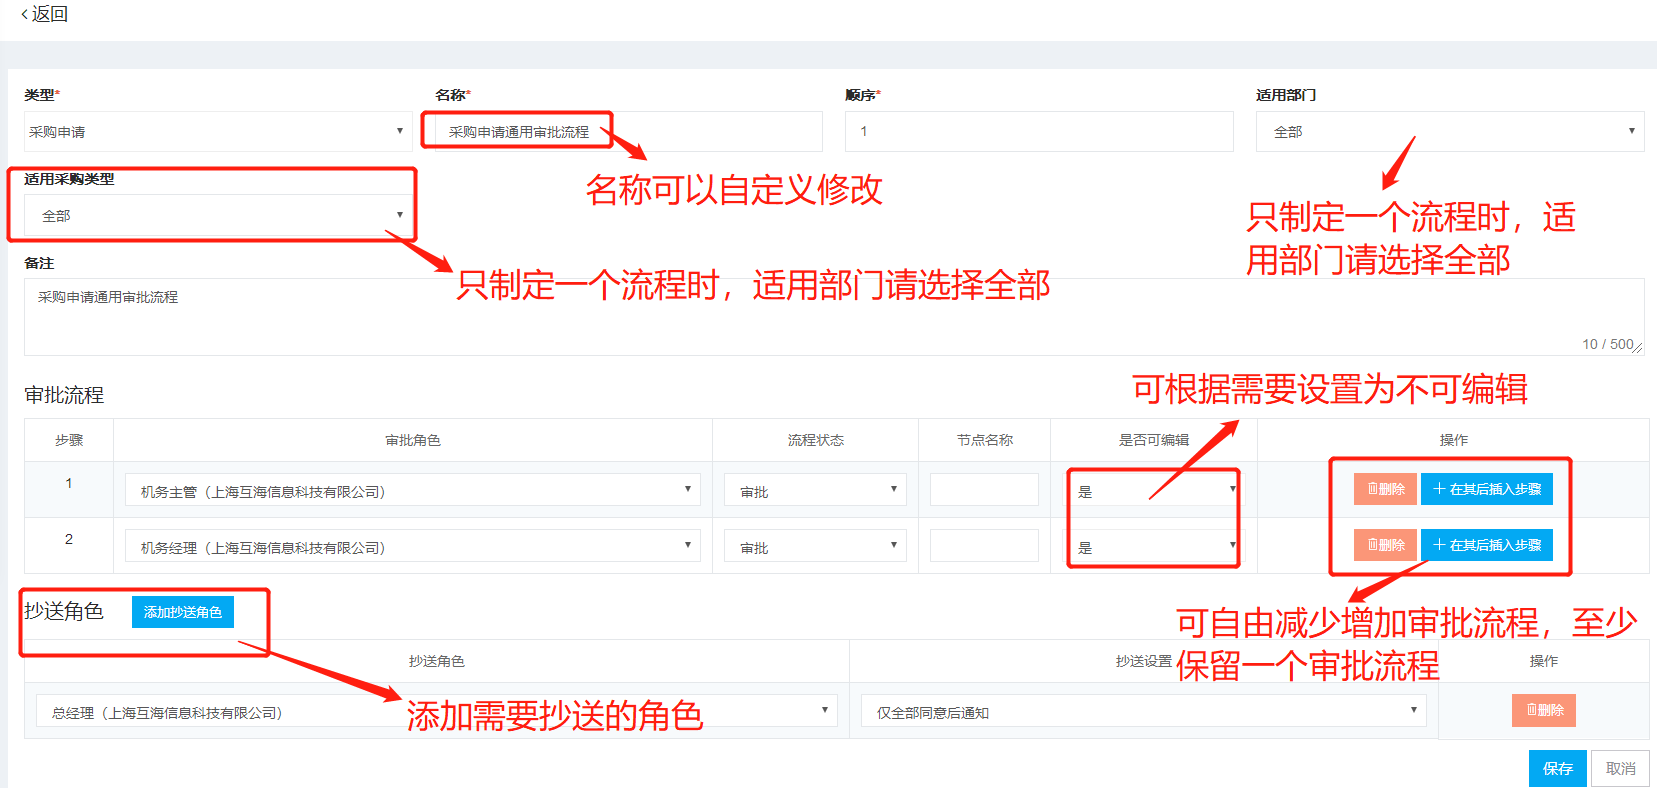Click inside the 备注 text area
1657x788 pixels.
tap(834, 317)
